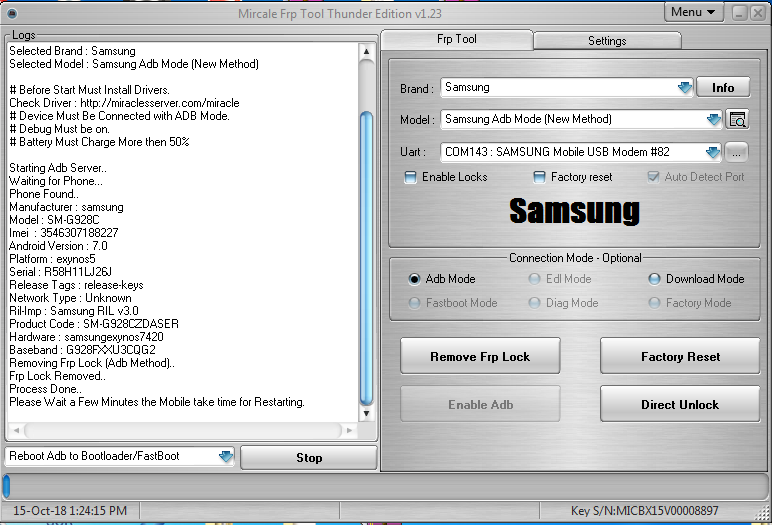Click the Direct Unlock button
The height and width of the screenshot is (525, 772).
click(x=680, y=404)
